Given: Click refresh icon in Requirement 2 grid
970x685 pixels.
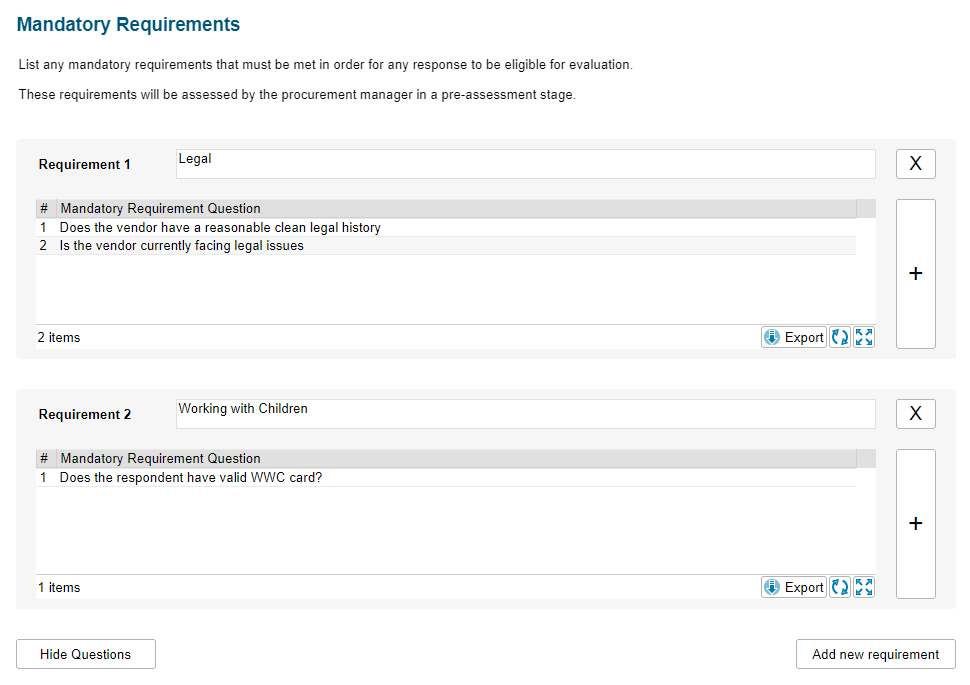Looking at the screenshot, I should (x=839, y=587).
